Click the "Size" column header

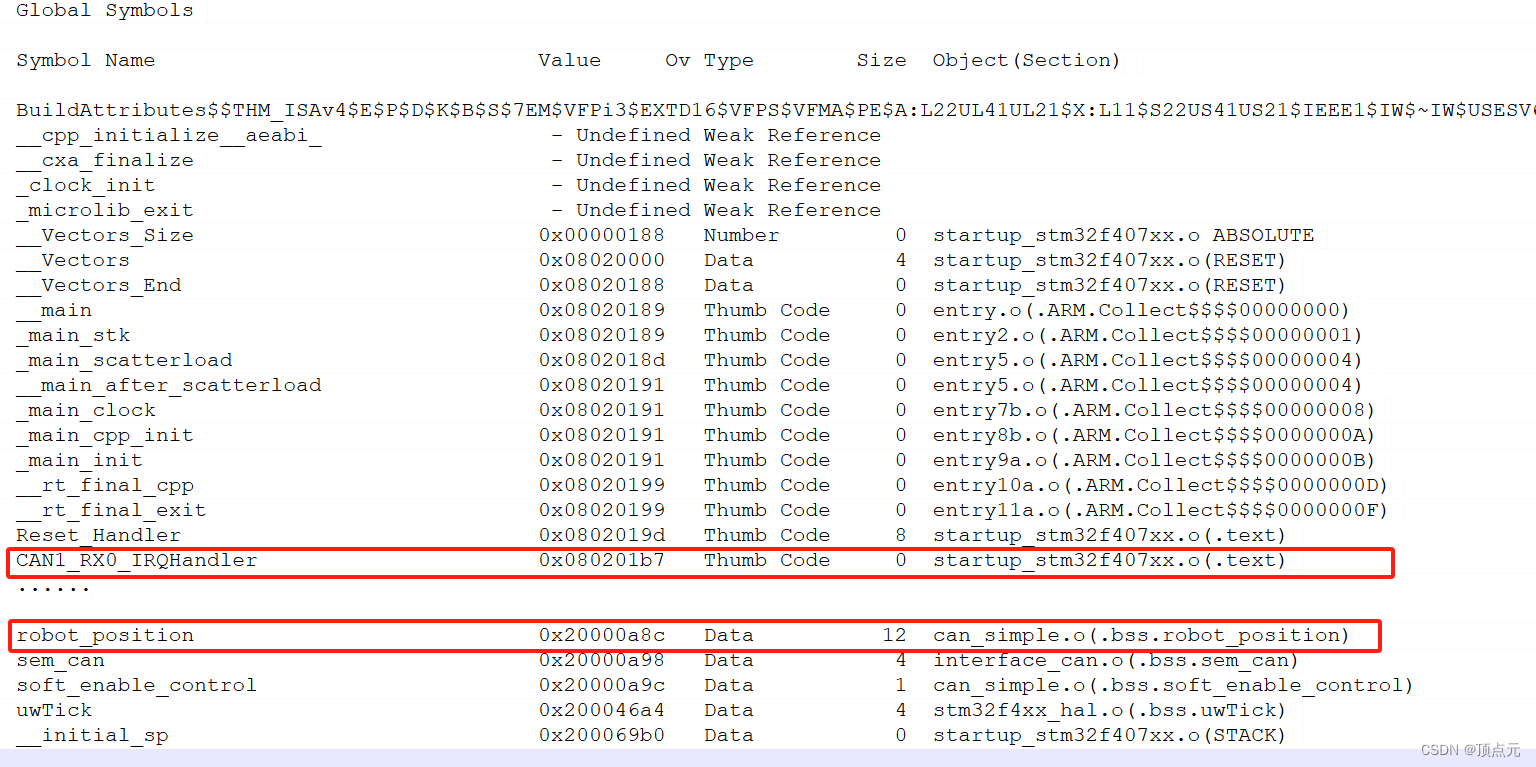pyautogui.click(x=882, y=60)
